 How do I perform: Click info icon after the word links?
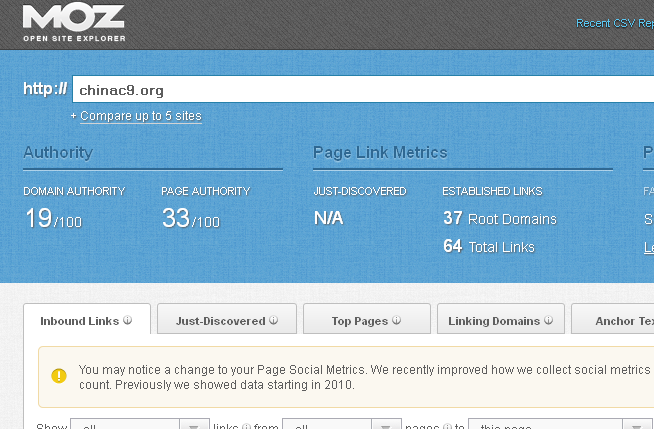(x=247, y=426)
